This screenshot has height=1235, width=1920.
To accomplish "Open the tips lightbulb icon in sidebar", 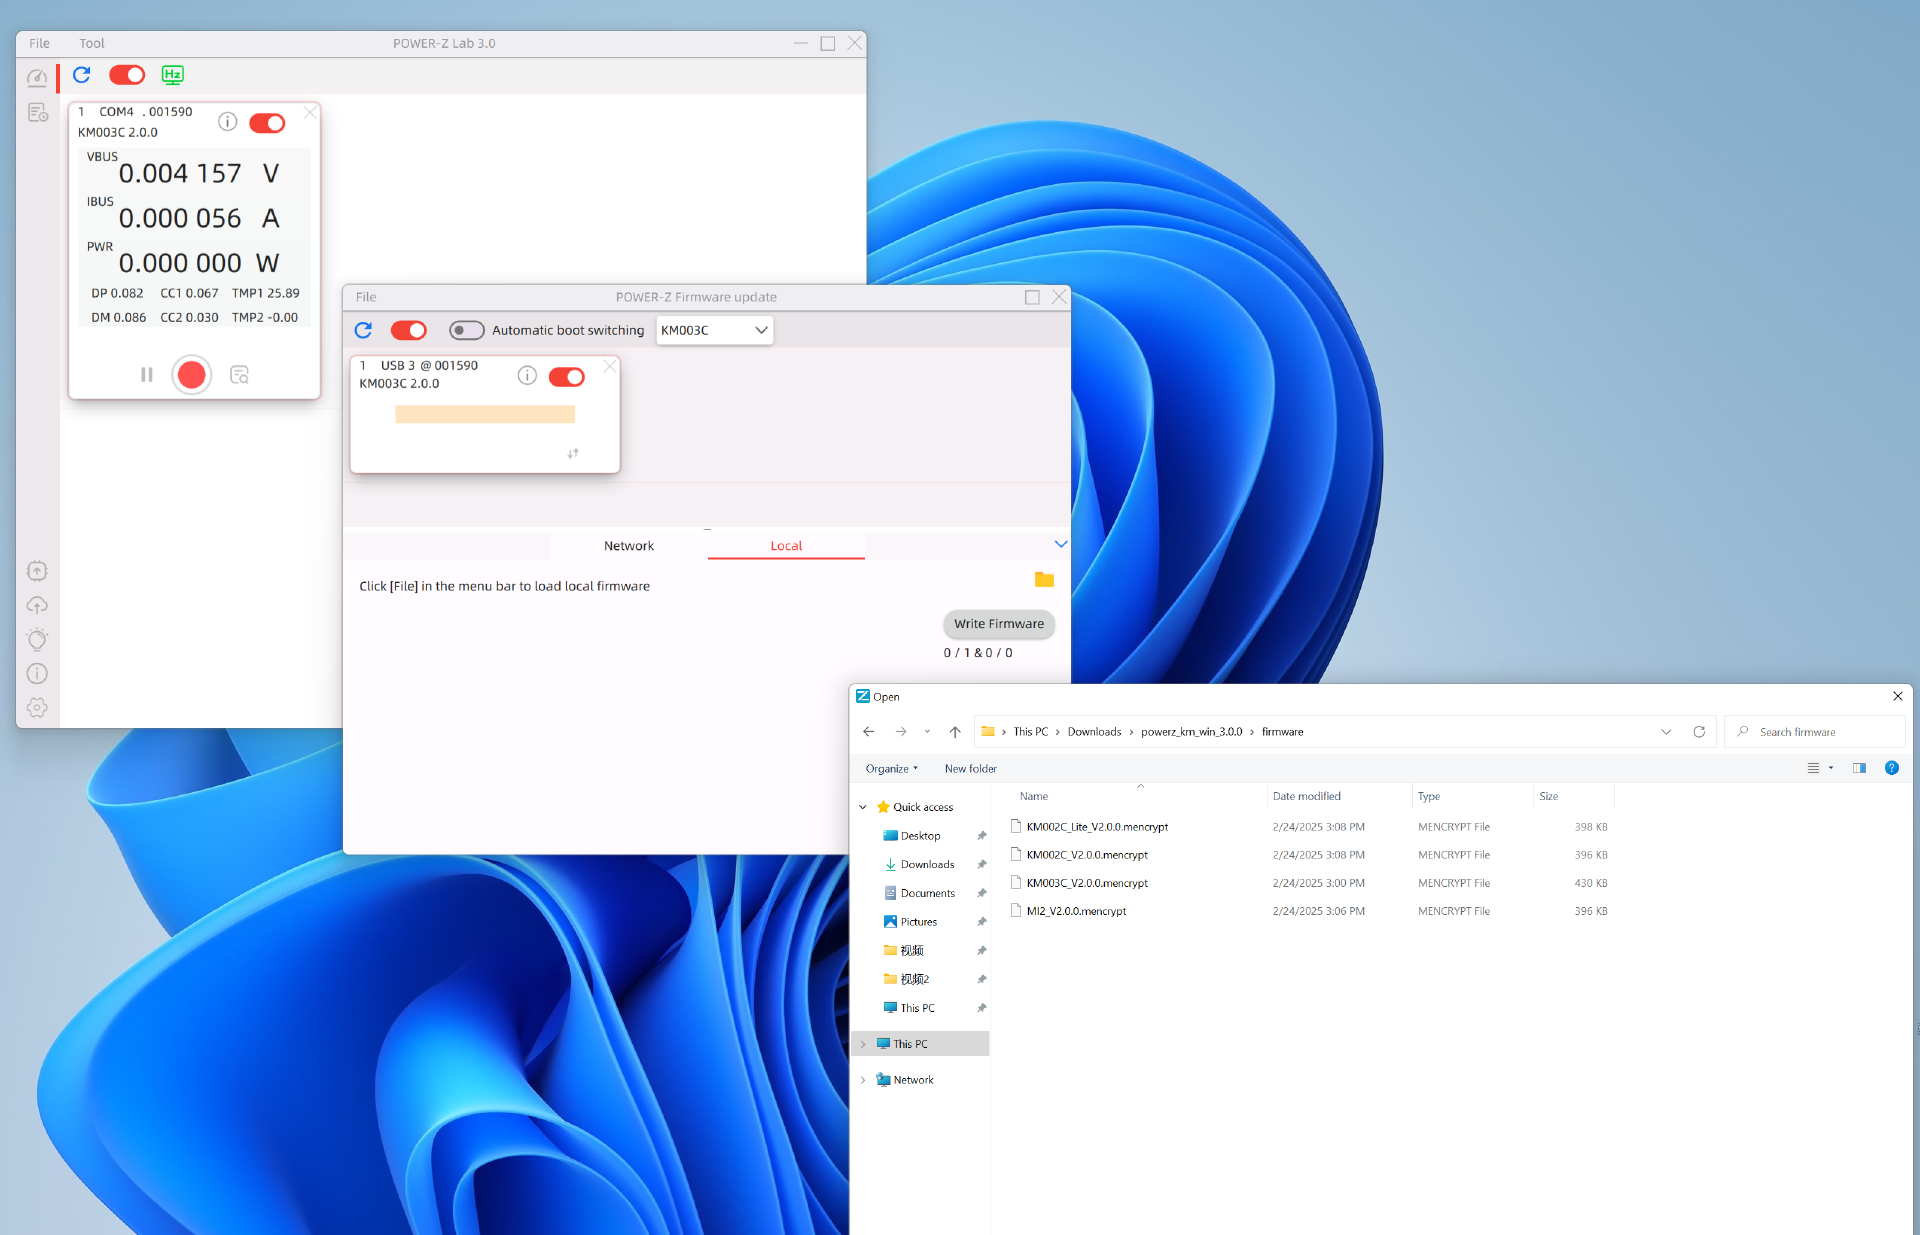I will [x=37, y=639].
